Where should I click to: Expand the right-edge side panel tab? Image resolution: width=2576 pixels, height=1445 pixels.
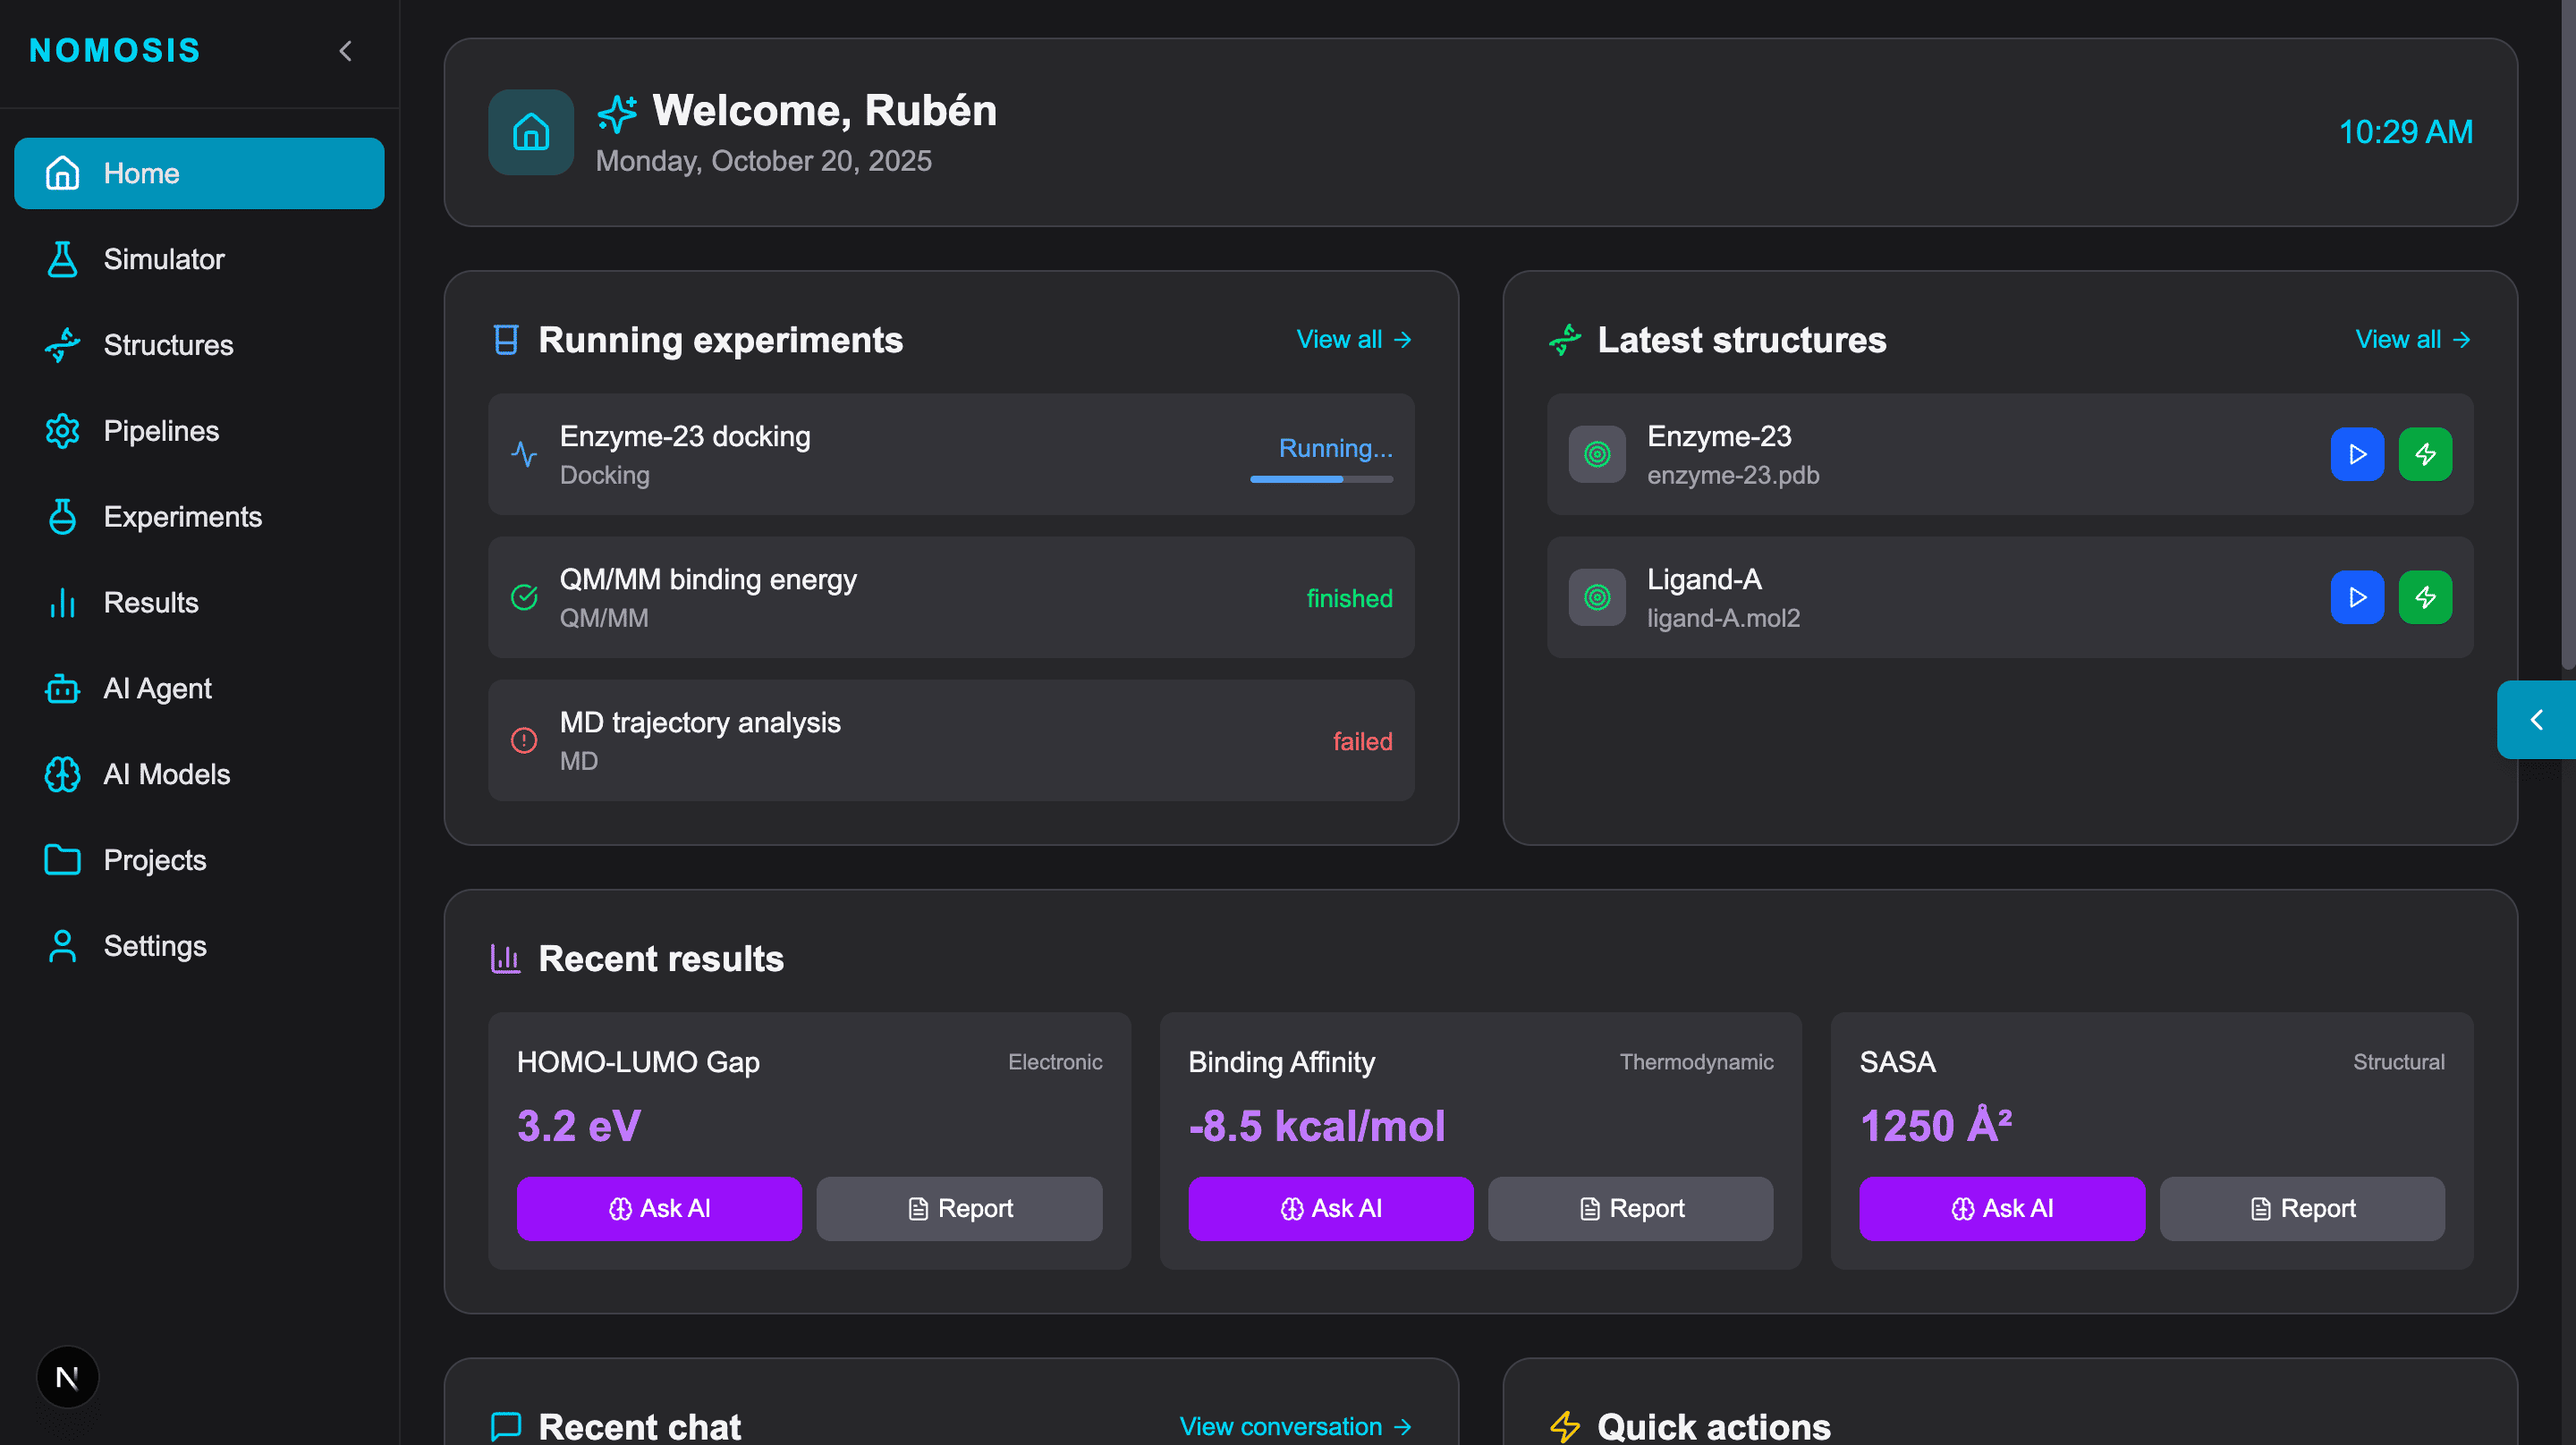(x=2535, y=720)
